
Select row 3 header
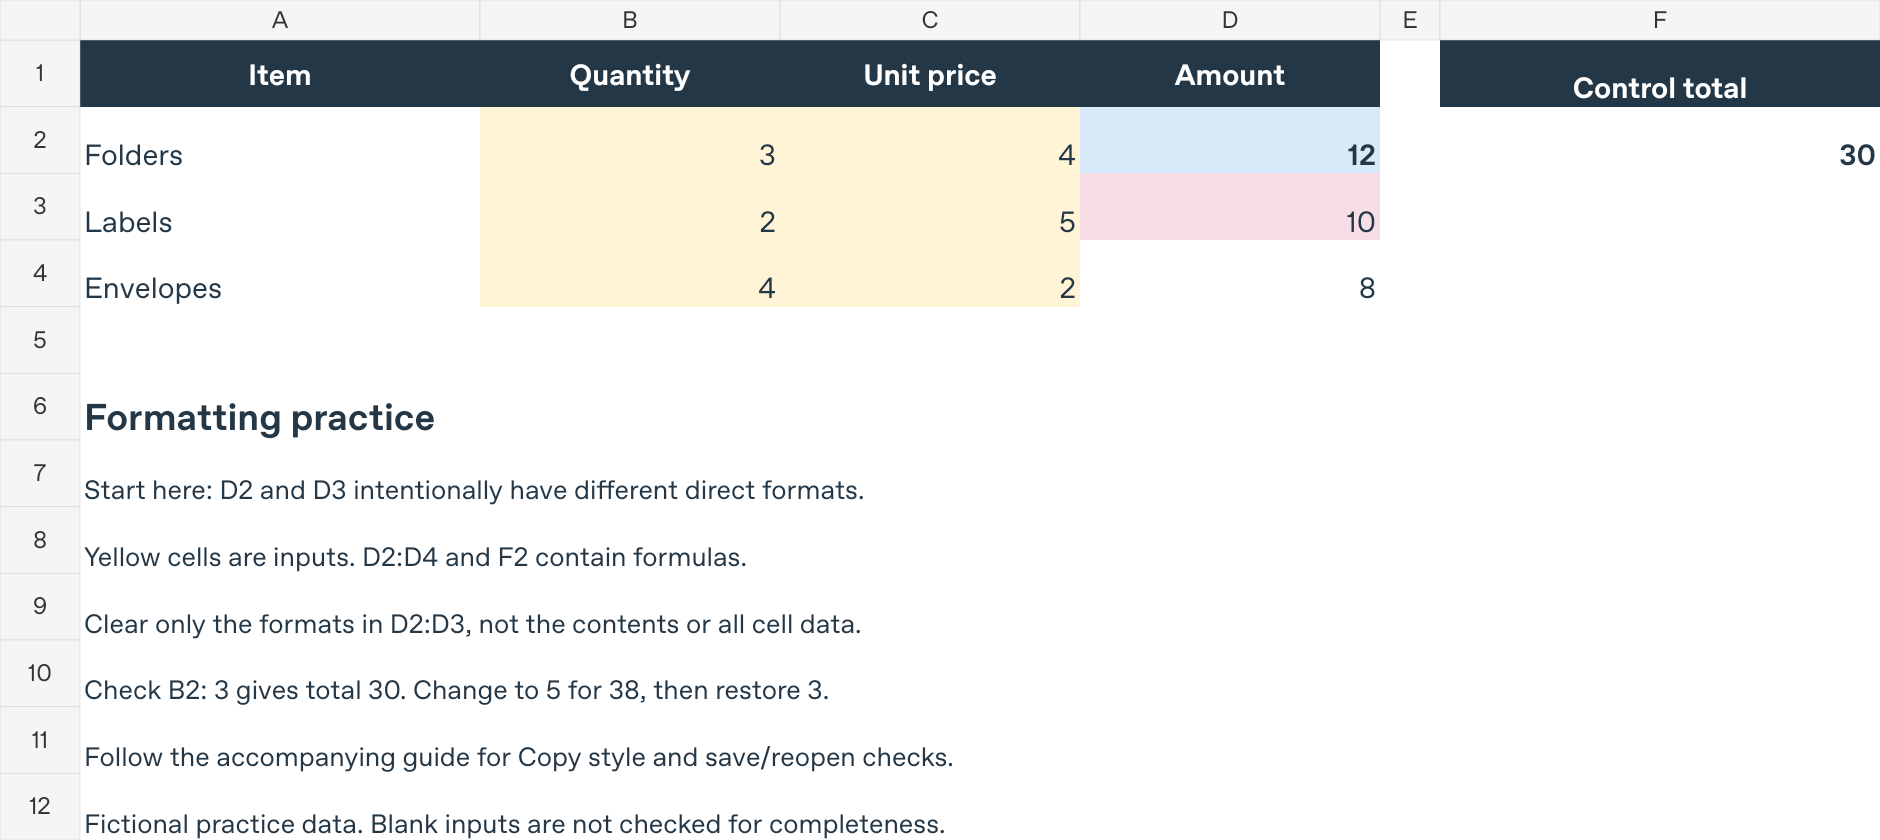40,207
